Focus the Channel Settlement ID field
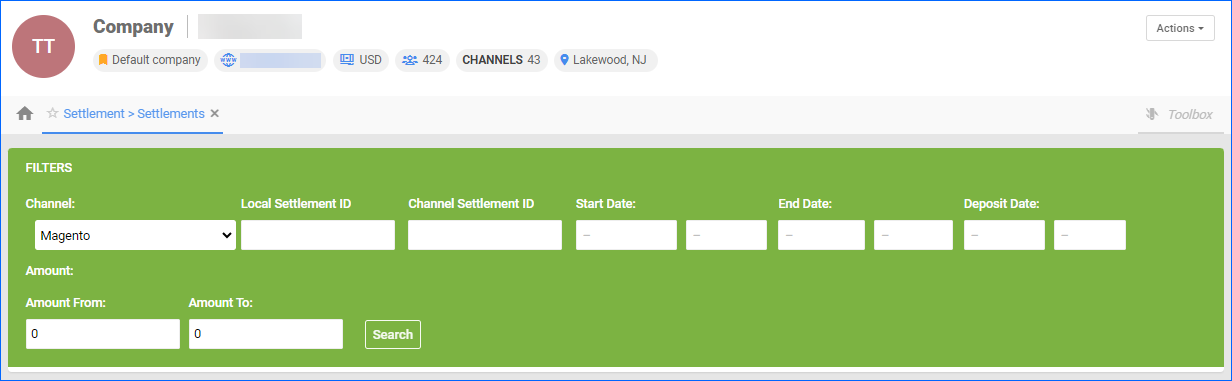1232x381 pixels. point(485,235)
